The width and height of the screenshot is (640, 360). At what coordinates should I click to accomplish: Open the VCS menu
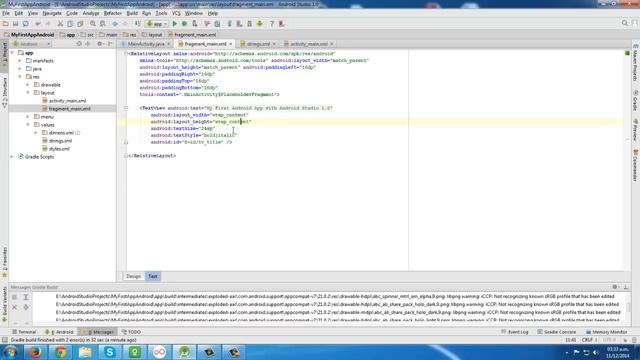[x=176, y=13]
